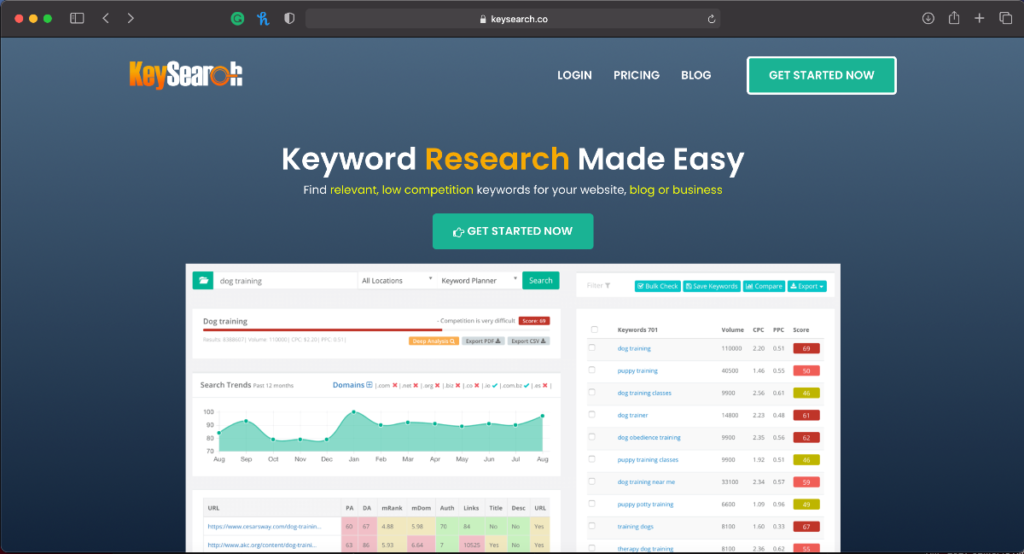1024x554 pixels.
Task: Tick the checkbox for dog trainer
Action: click(592, 414)
